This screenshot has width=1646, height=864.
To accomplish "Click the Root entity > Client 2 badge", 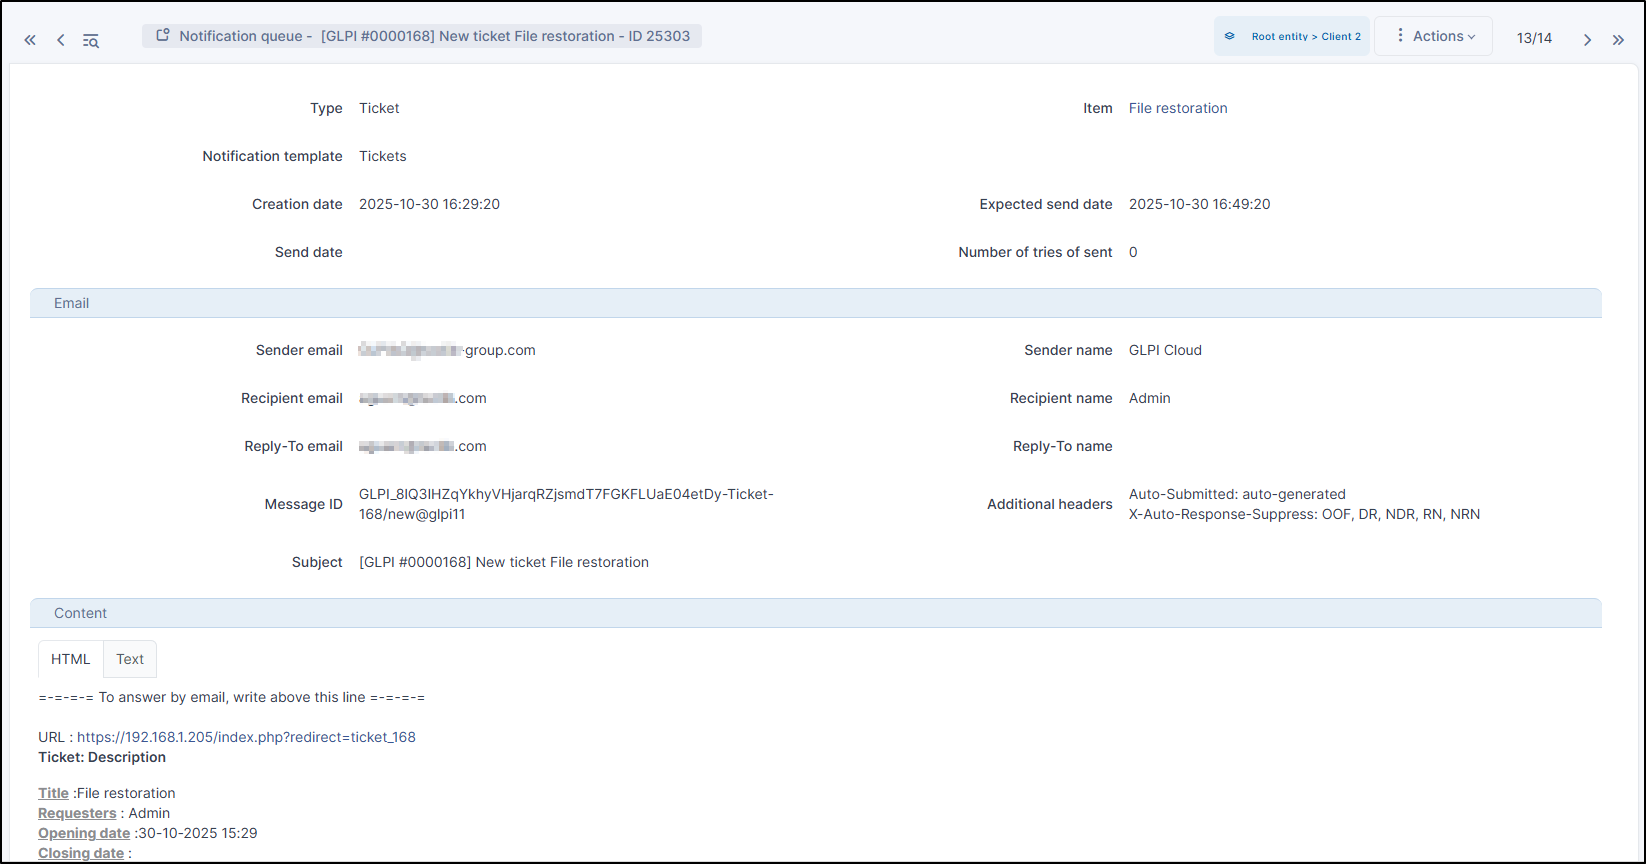I will (x=1292, y=36).
